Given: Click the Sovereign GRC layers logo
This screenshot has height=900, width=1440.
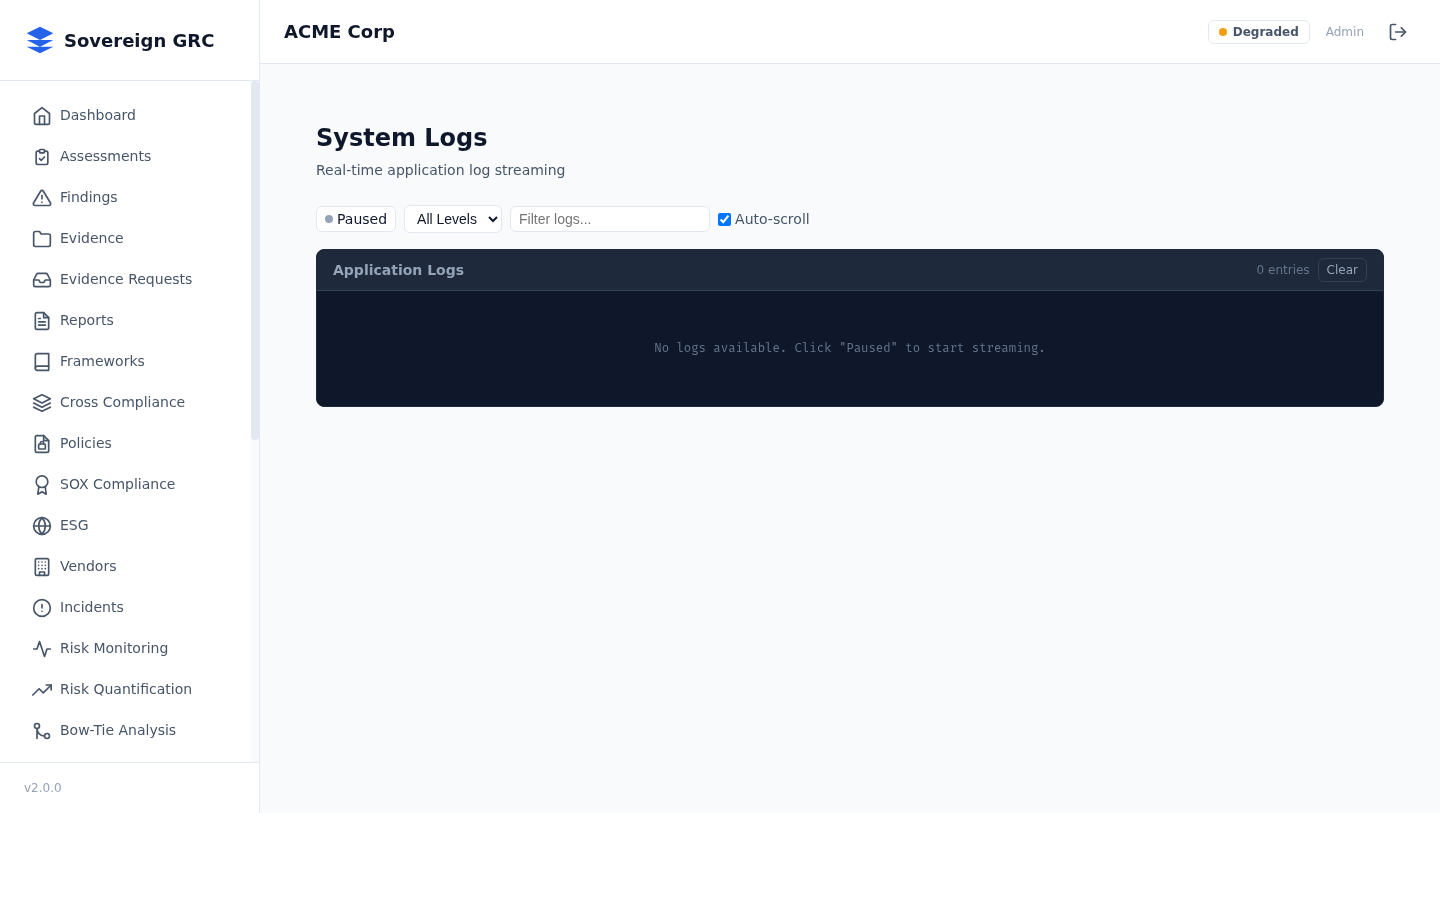Looking at the screenshot, I should pos(40,40).
